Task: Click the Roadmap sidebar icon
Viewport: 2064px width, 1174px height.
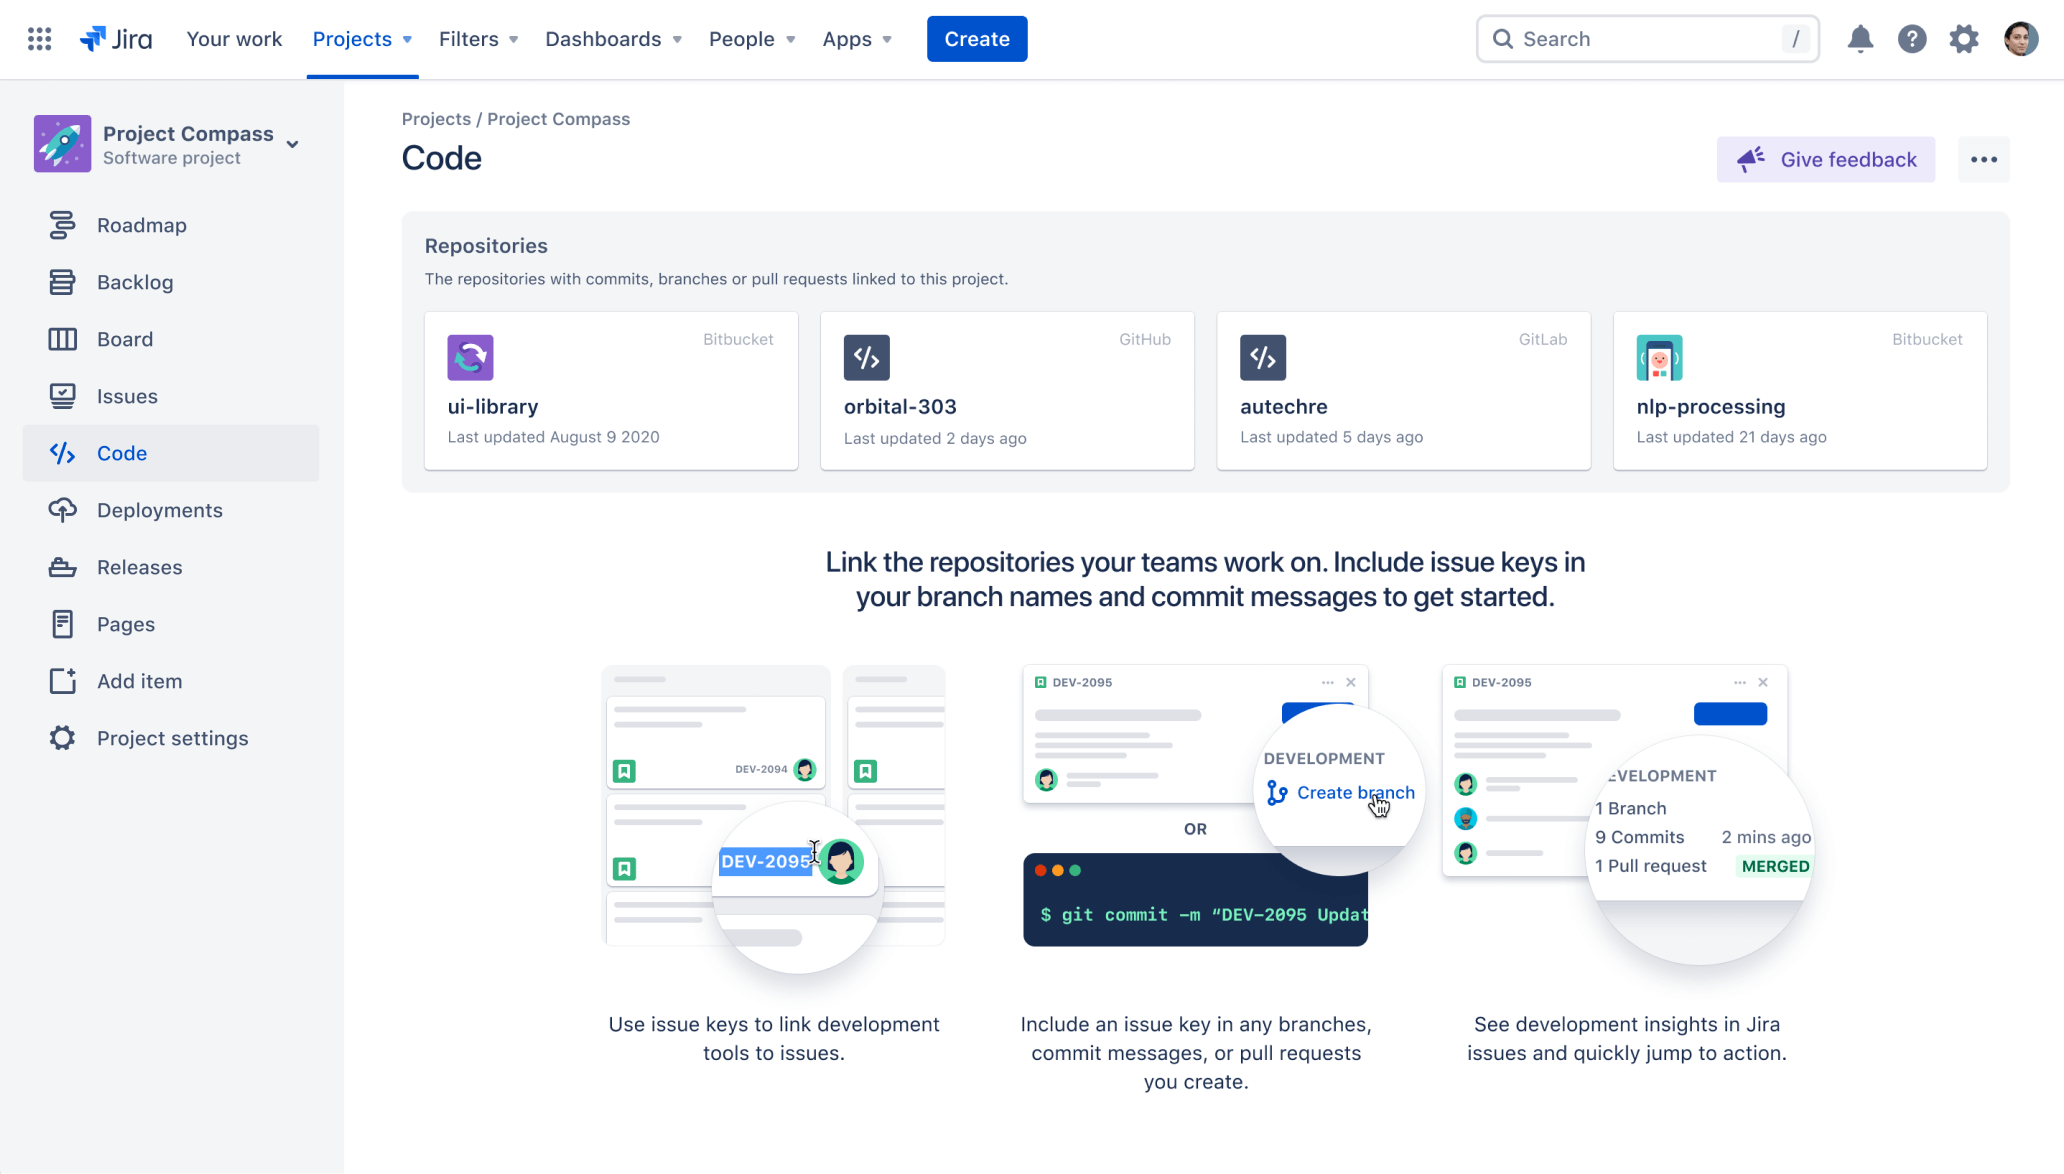Action: [x=60, y=224]
